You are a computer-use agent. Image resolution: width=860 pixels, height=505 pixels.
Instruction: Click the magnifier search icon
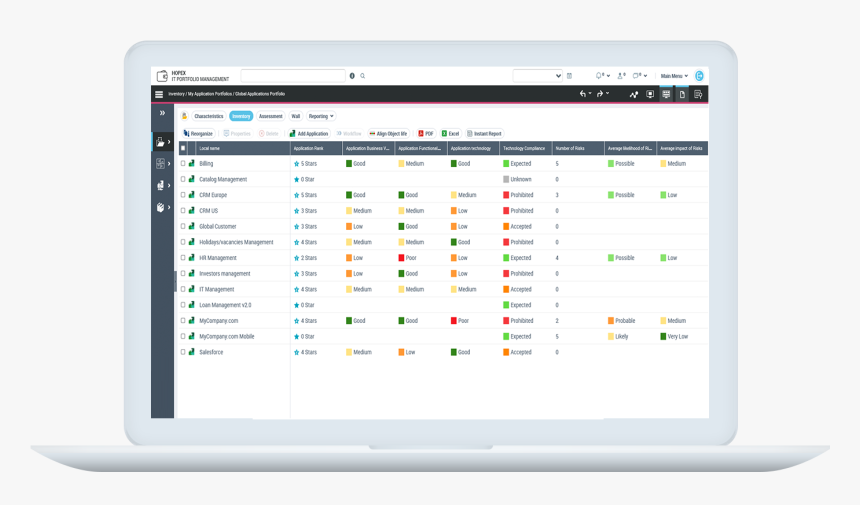click(363, 76)
